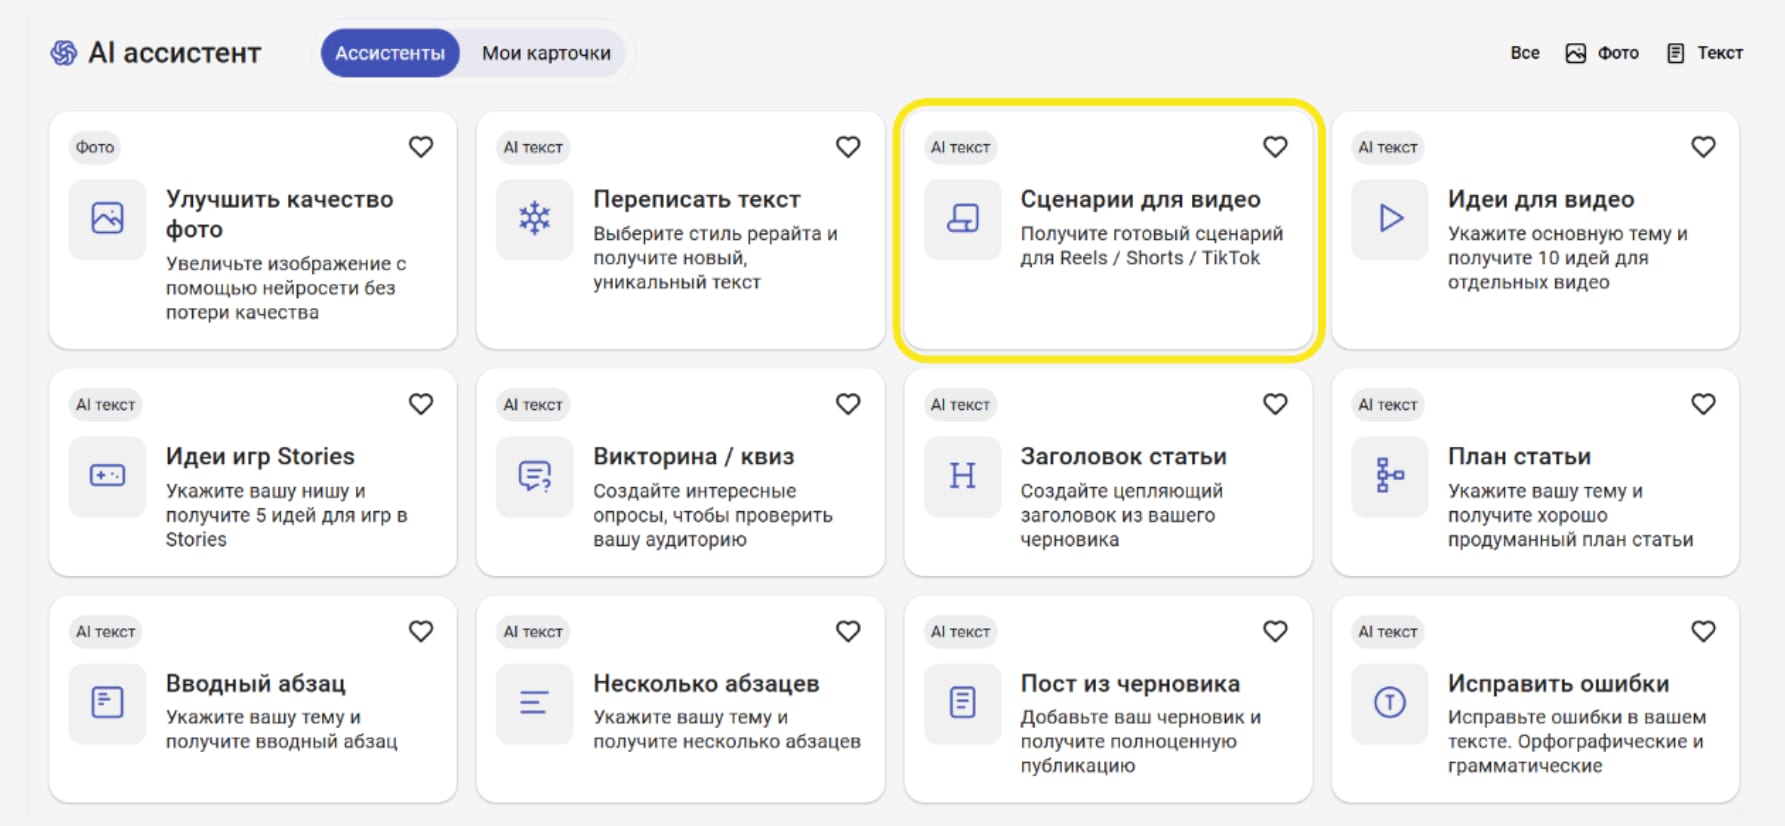This screenshot has width=1785, height=826.
Task: Switch to the Ассистенты tab
Action: [x=390, y=53]
